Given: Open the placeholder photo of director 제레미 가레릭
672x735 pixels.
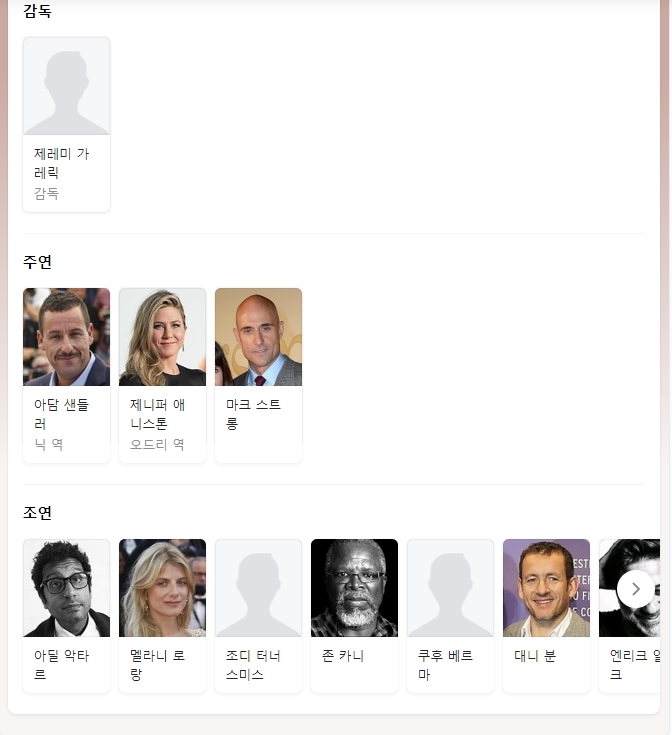Looking at the screenshot, I should (67, 86).
